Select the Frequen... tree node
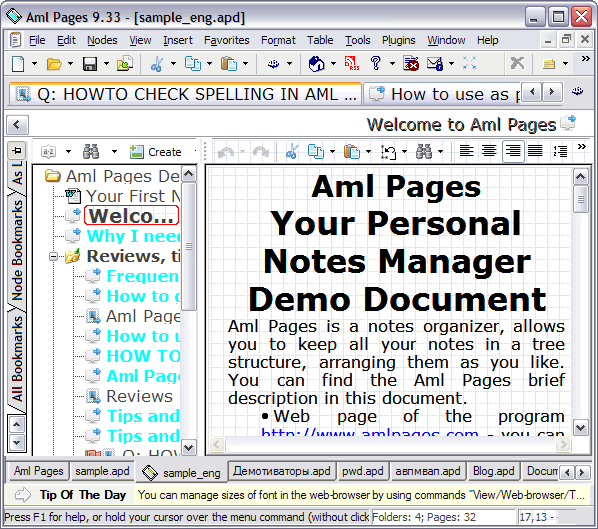Screen dimensions: 598x529 (143, 276)
